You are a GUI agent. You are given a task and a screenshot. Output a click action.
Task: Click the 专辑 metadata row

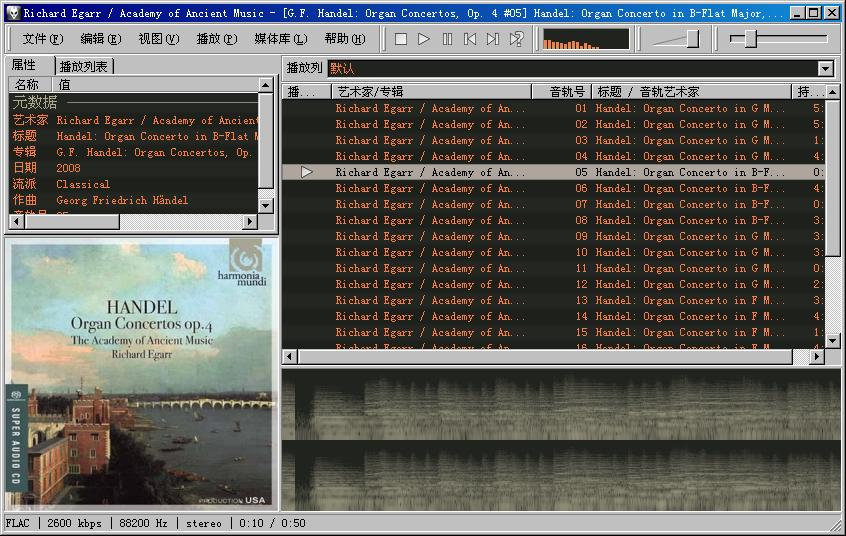134,152
